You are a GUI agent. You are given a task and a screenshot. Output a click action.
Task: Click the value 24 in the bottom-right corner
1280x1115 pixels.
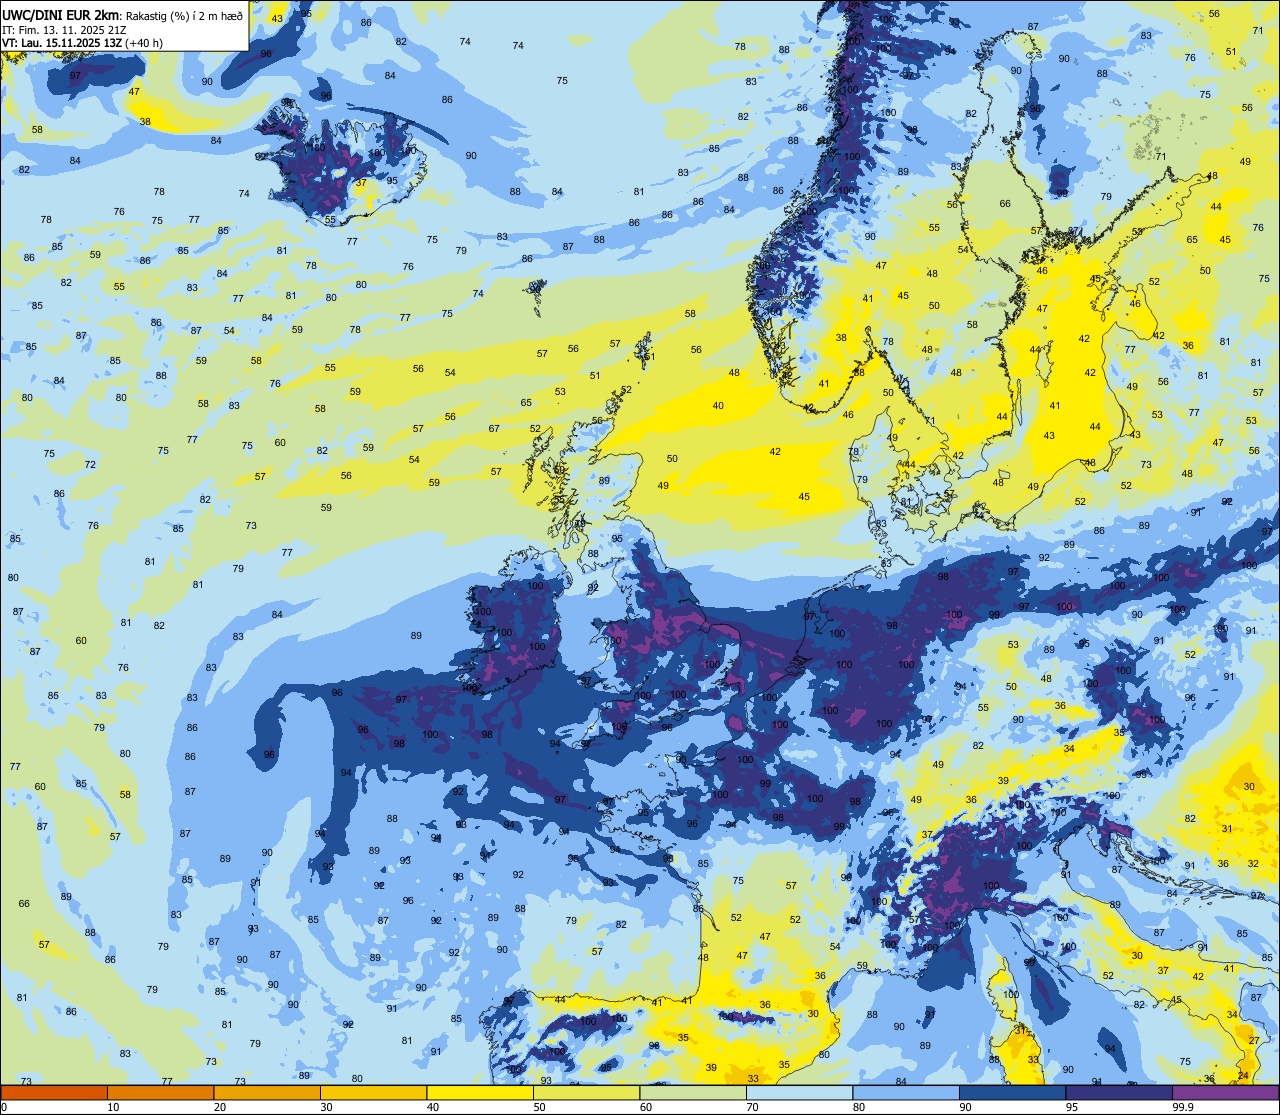[1243, 1075]
